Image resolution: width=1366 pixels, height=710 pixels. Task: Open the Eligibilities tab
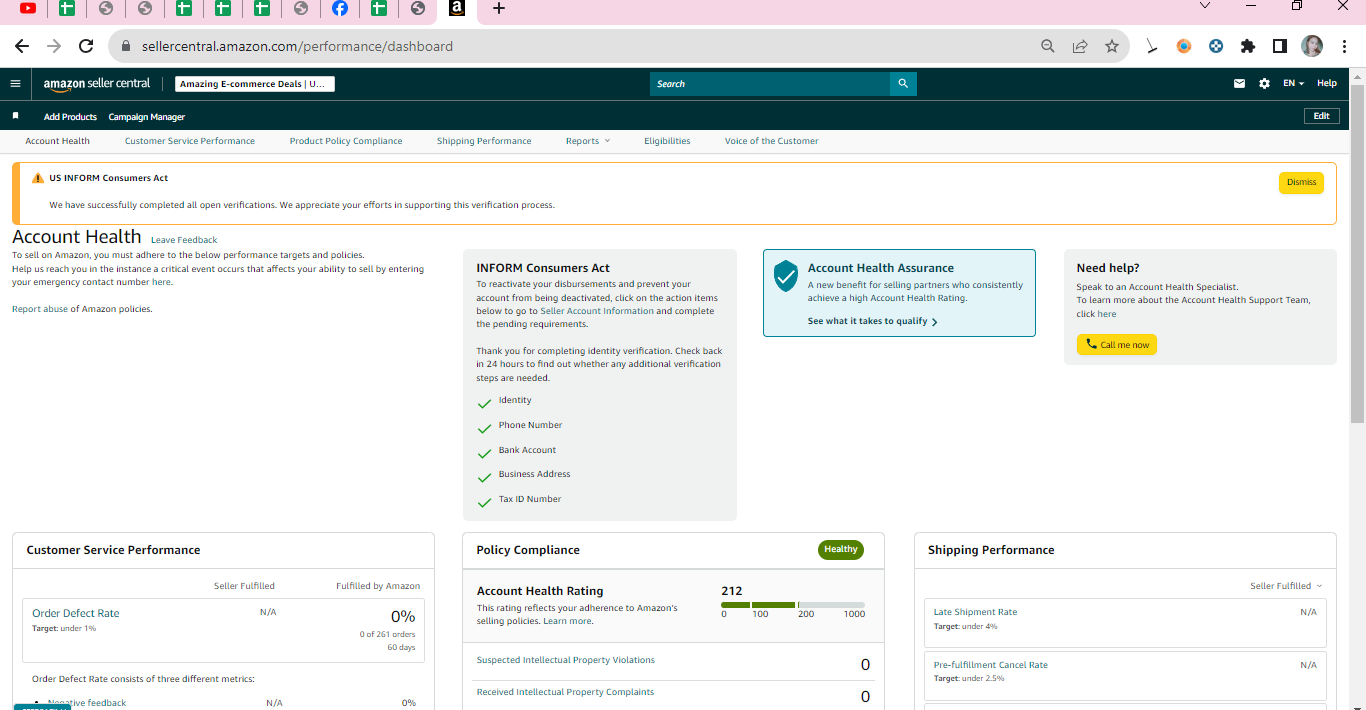pyautogui.click(x=667, y=141)
